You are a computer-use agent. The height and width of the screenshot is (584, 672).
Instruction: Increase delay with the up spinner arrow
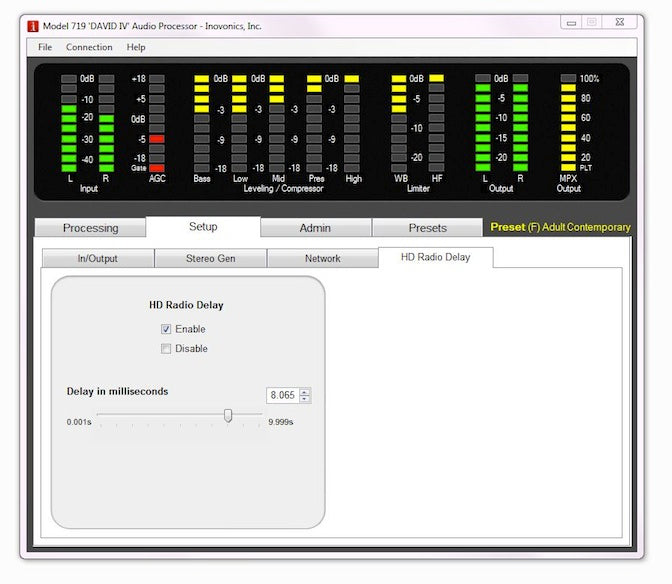pyautogui.click(x=305, y=392)
